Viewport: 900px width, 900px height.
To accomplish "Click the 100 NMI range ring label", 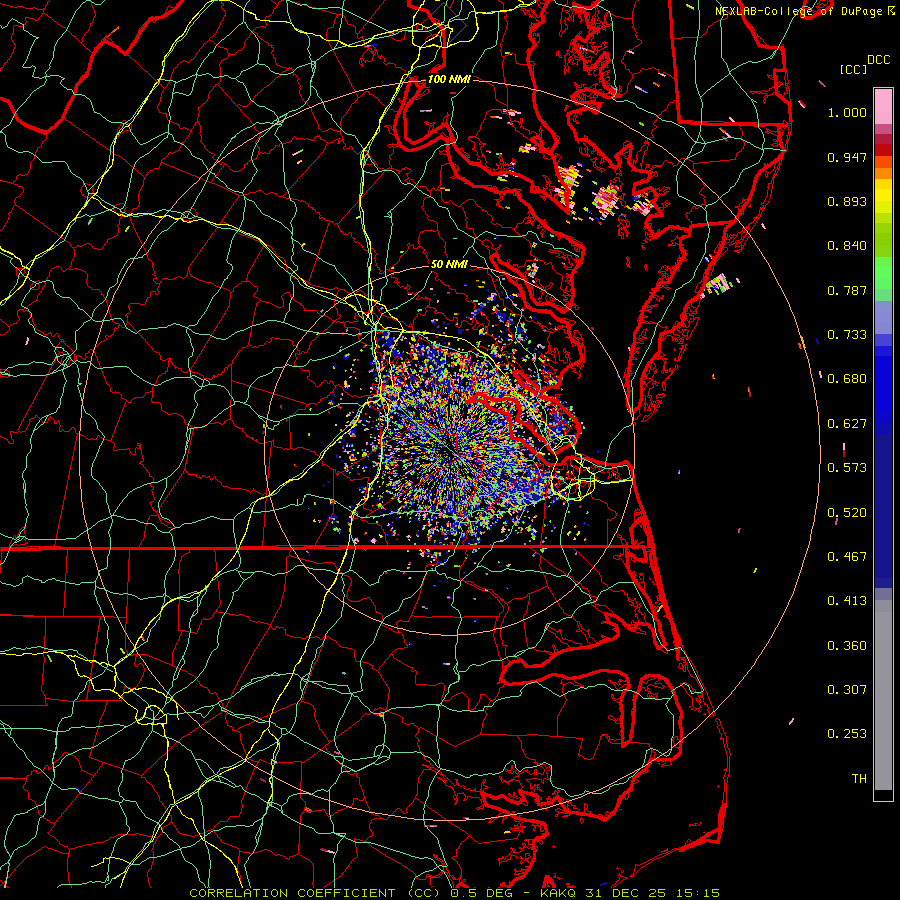I will (x=449, y=79).
